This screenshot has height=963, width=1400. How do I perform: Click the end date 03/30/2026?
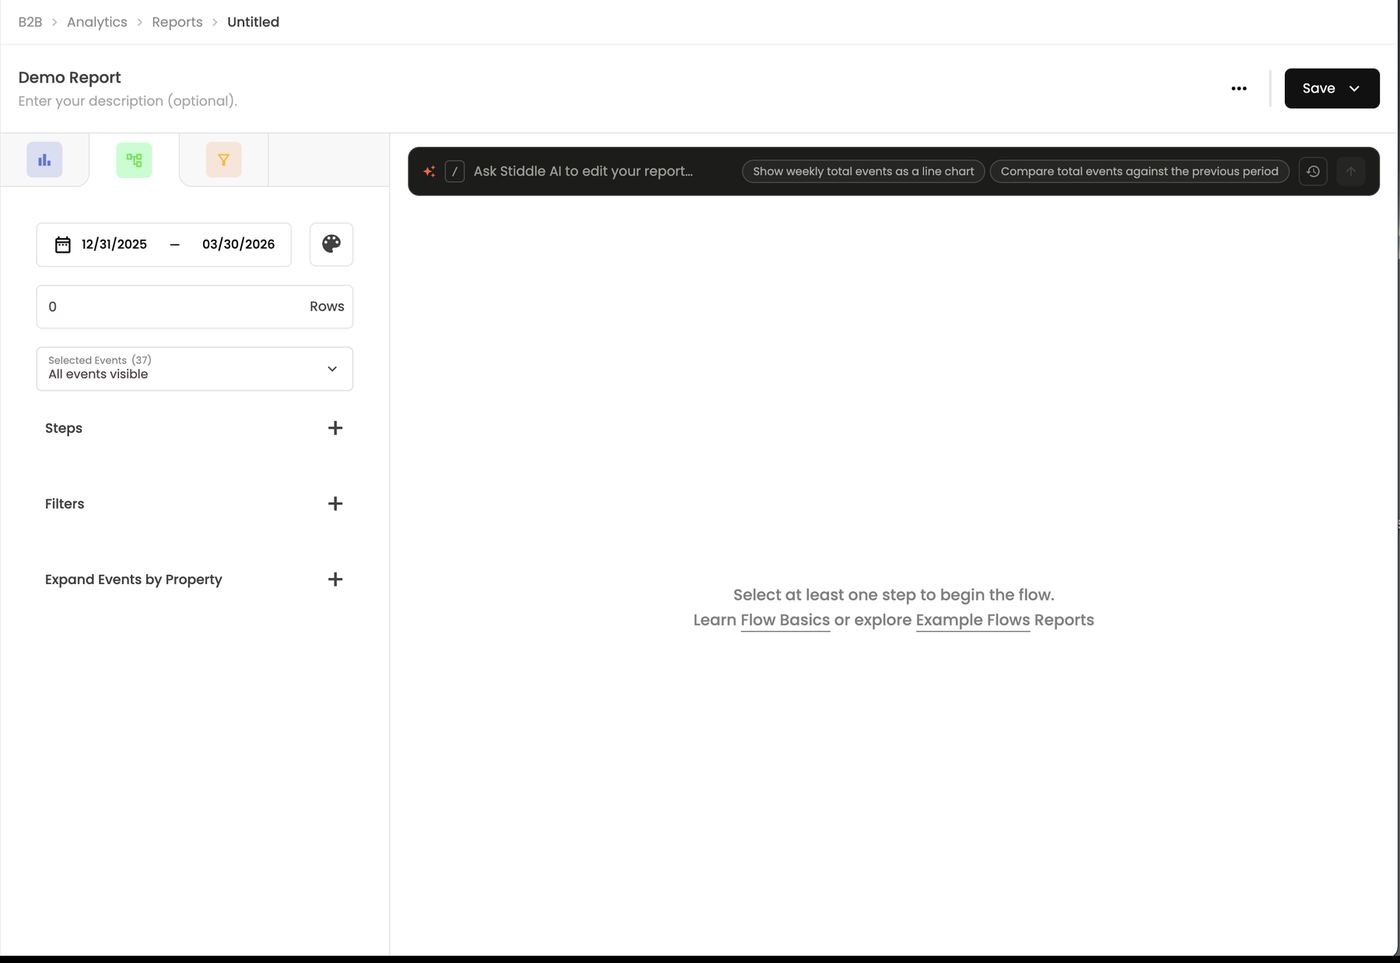(x=238, y=244)
